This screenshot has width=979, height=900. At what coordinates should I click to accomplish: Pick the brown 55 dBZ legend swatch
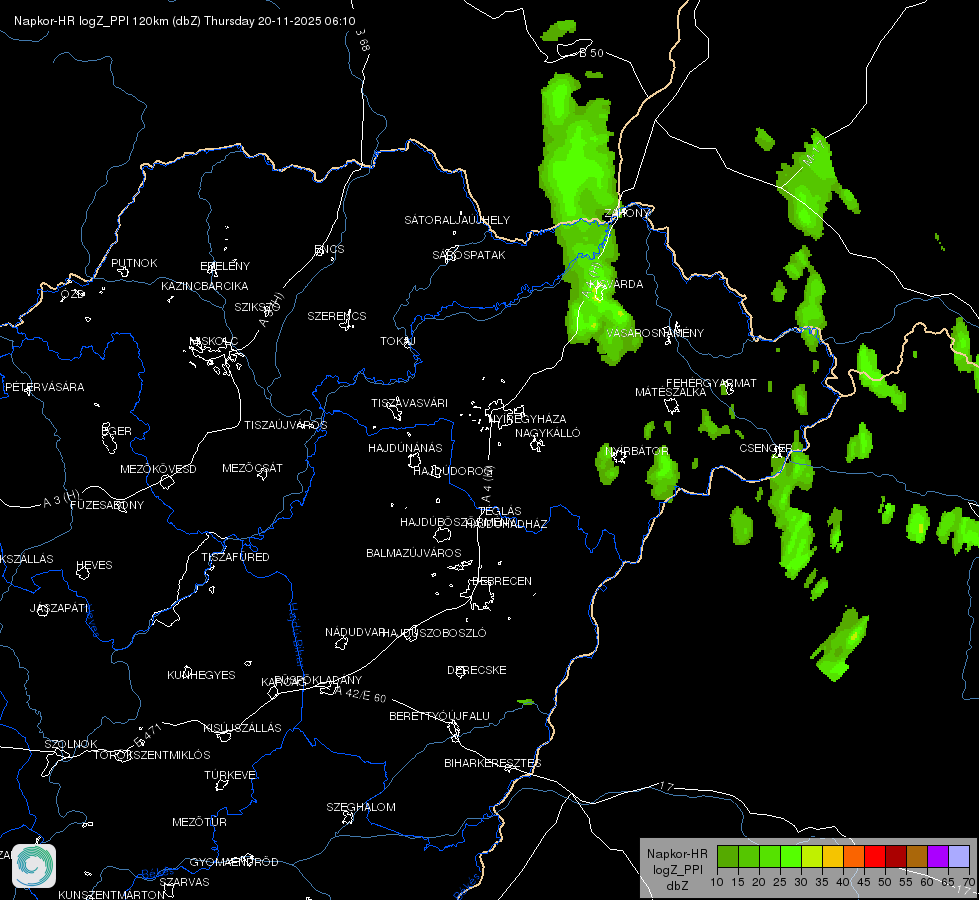point(917,857)
